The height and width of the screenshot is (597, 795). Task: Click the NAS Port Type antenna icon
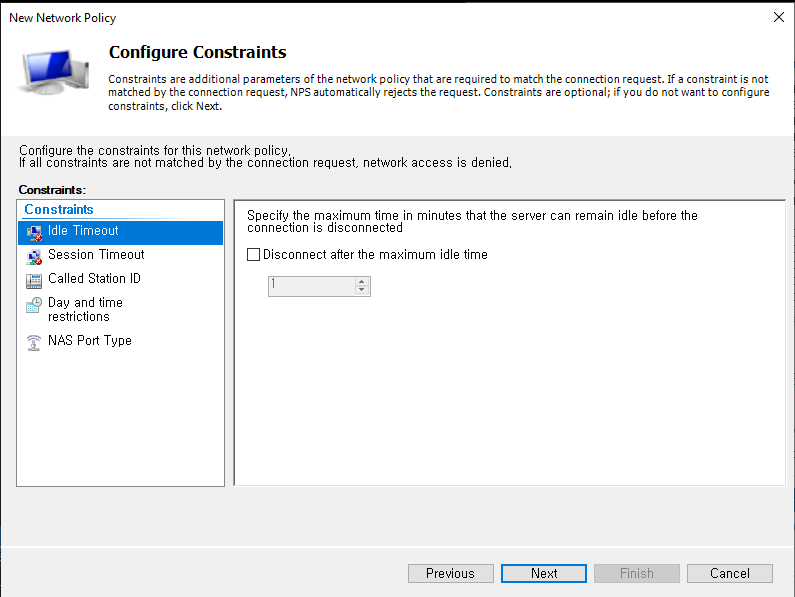tap(34, 343)
